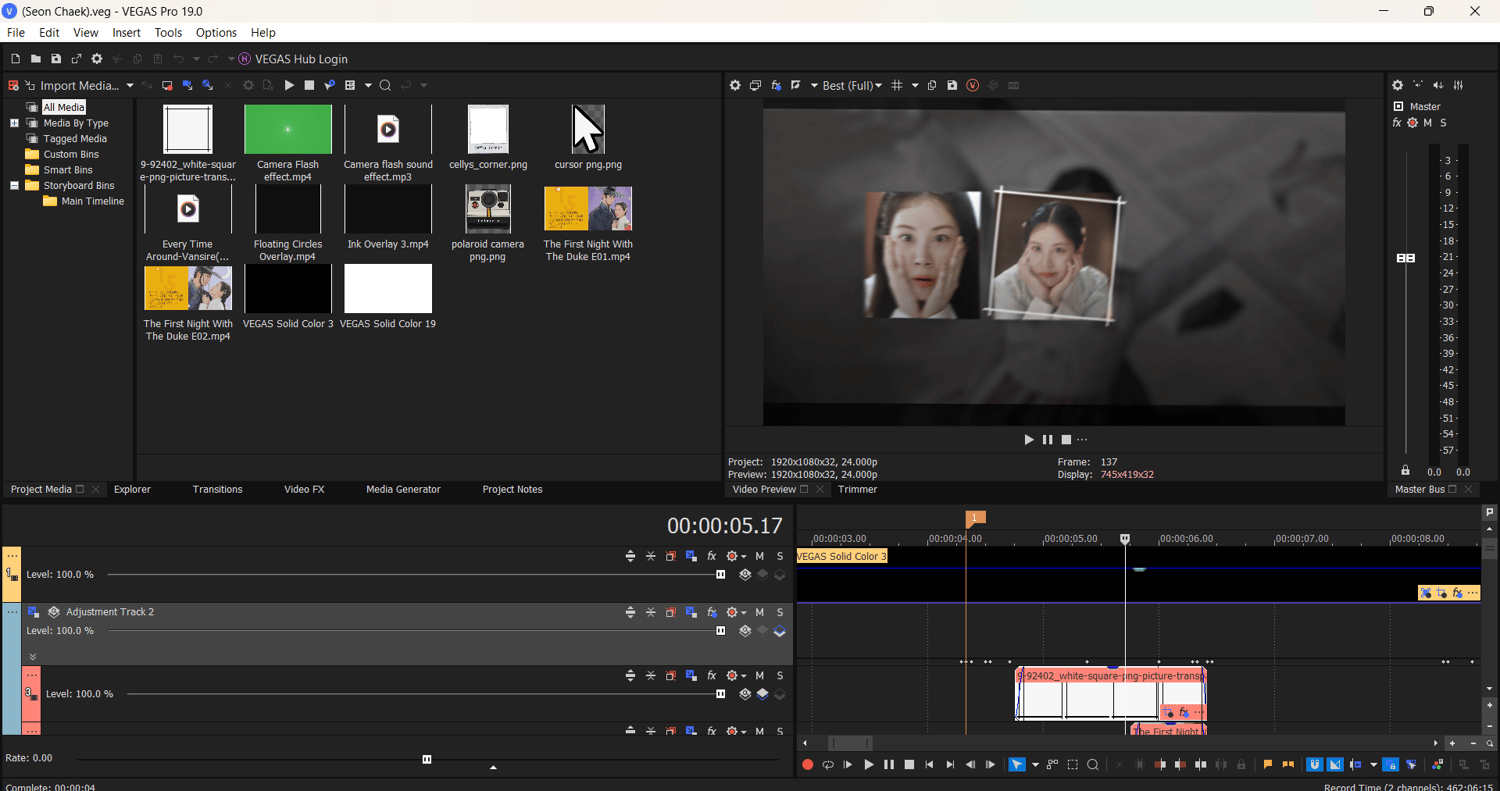Screen dimensions: 1500x791
Task: Save the project with the floppy disk icon
Action: (x=56, y=59)
